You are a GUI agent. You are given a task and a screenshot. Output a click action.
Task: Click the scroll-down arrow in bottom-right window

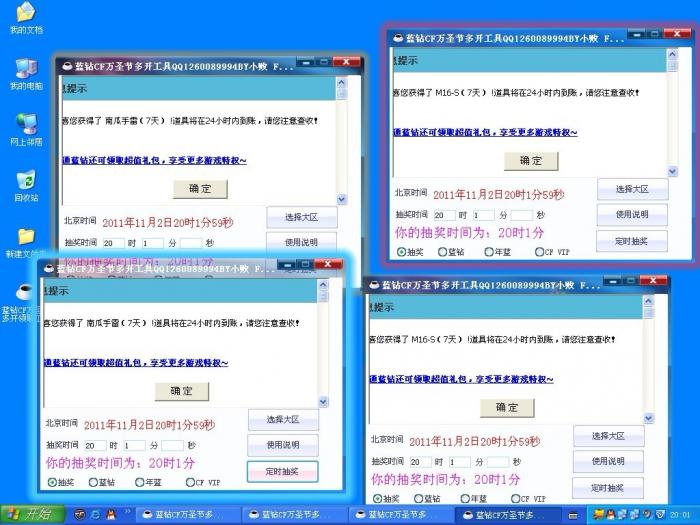point(648,418)
